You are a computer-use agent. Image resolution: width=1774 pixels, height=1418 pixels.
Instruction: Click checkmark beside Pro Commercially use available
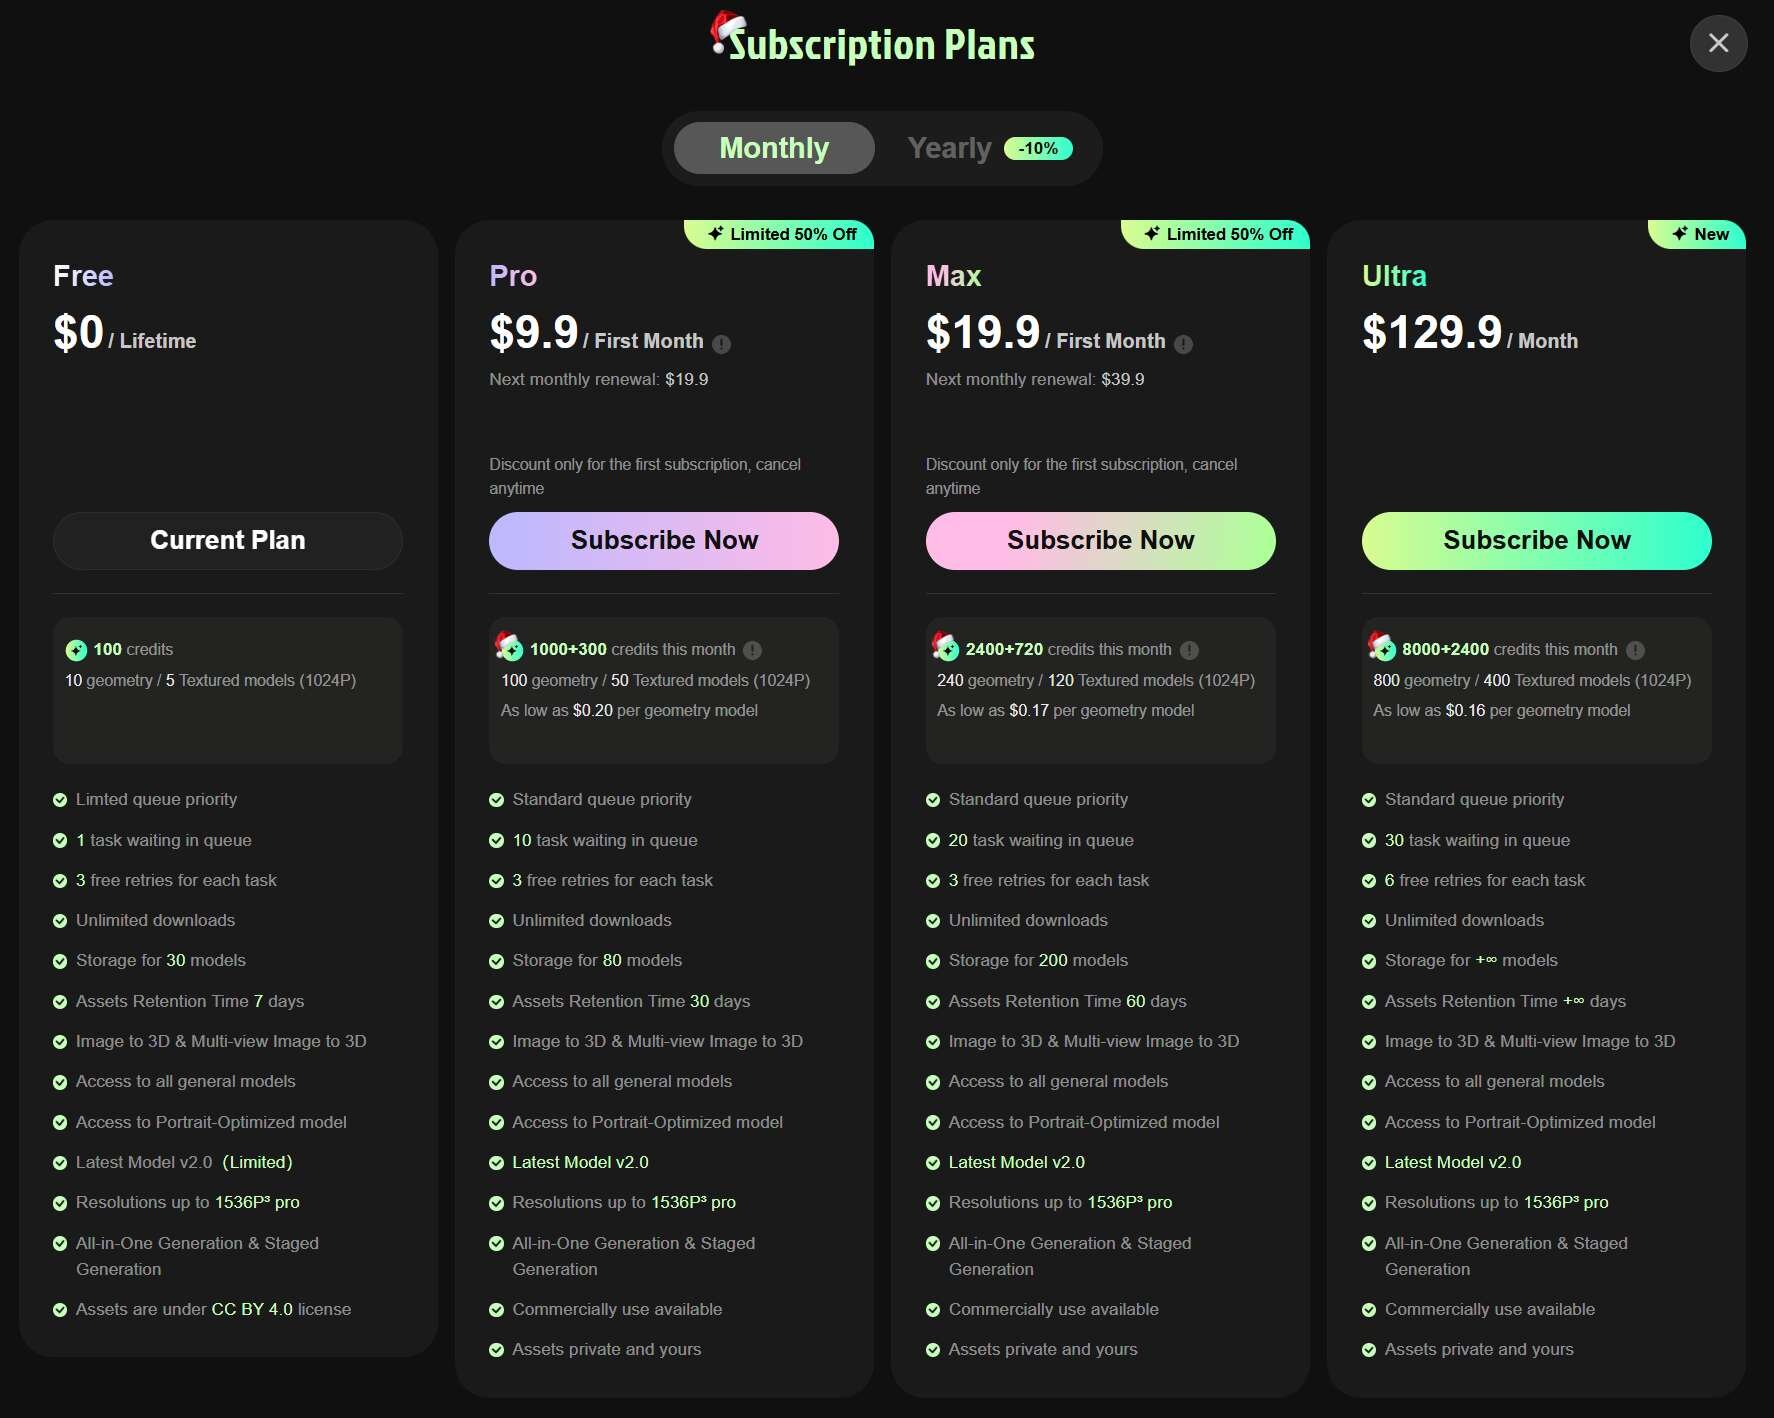[x=496, y=1310]
